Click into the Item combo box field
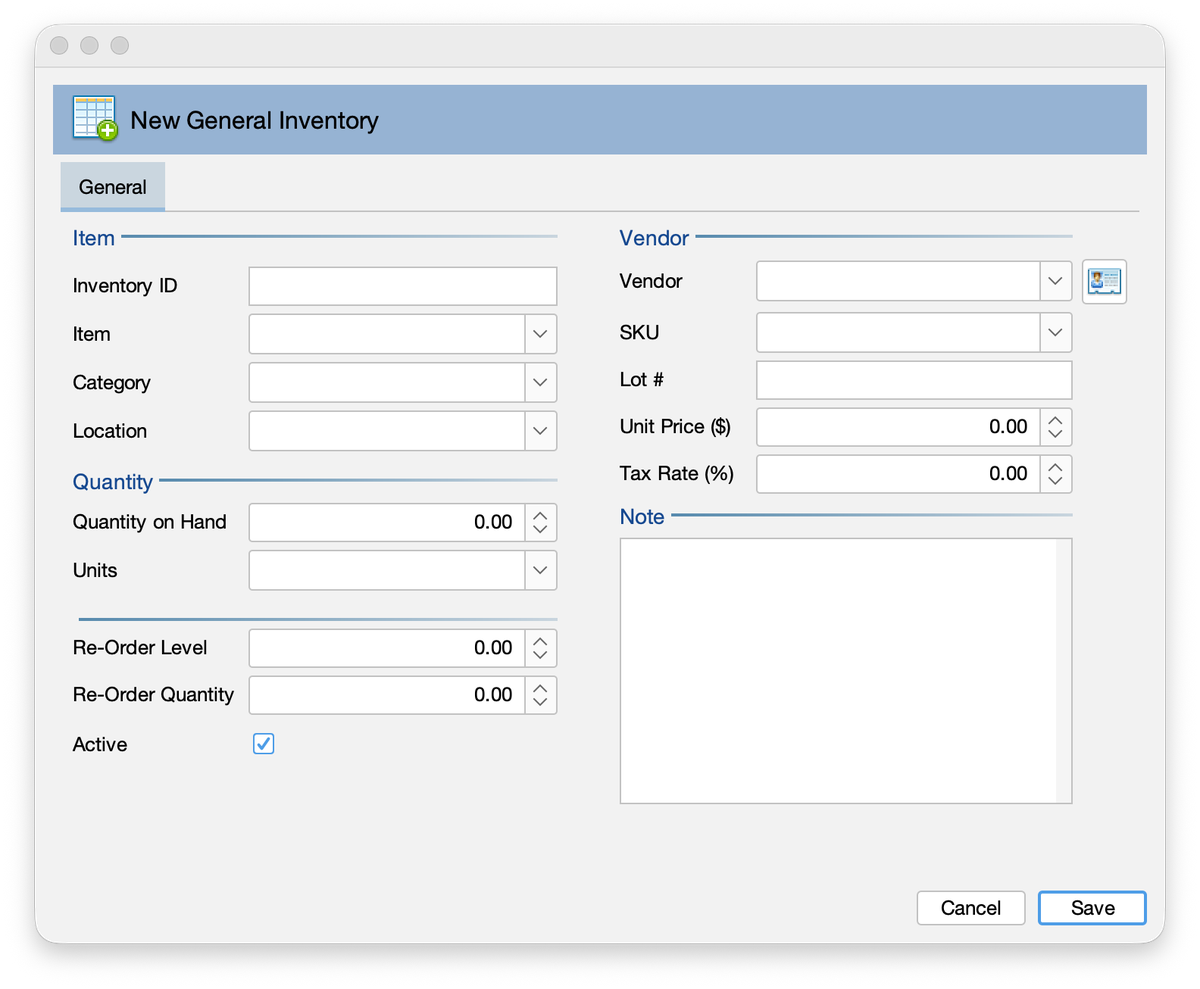The height and width of the screenshot is (989, 1200). [x=387, y=334]
